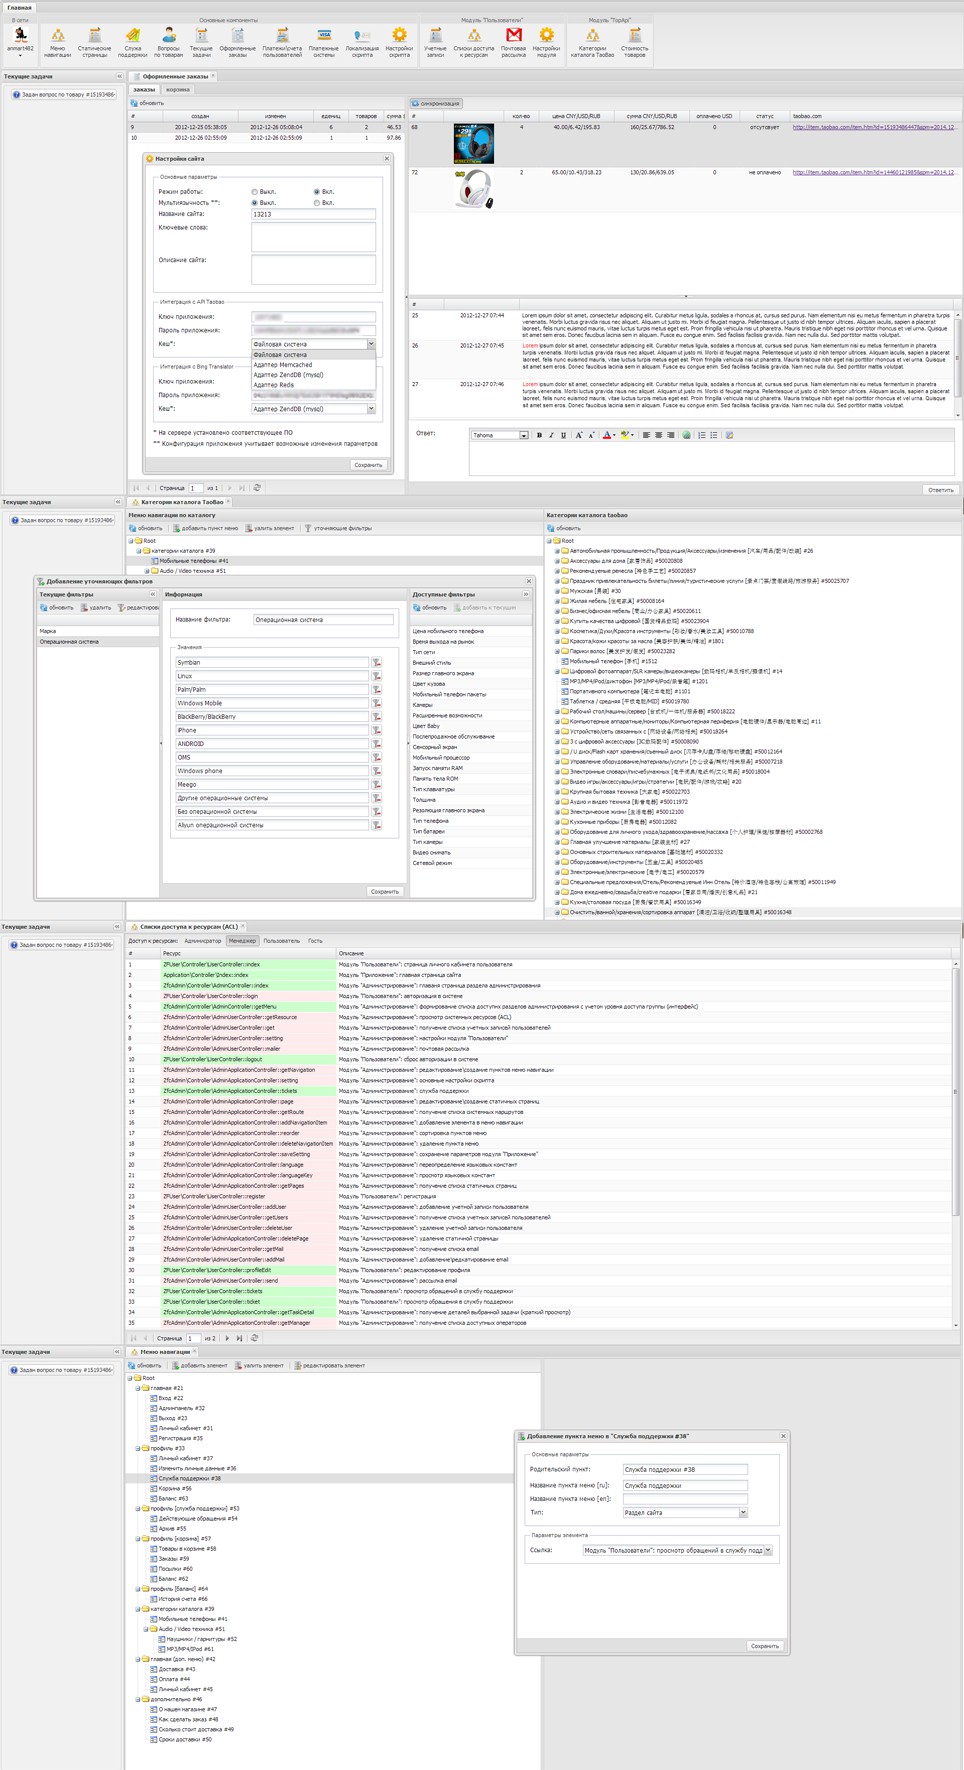Screen dimensions: 964x1770
Task: Open Почтовая рассылка mail icon
Action: pos(513,42)
